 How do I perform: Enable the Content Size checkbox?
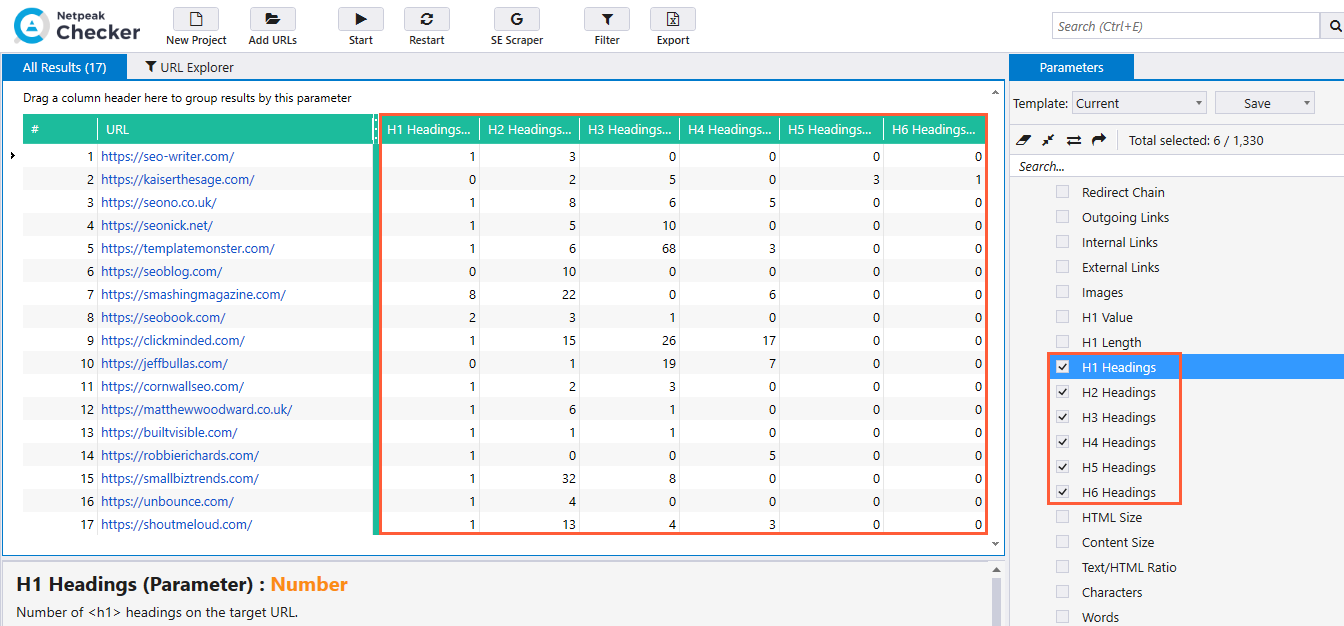click(x=1062, y=542)
